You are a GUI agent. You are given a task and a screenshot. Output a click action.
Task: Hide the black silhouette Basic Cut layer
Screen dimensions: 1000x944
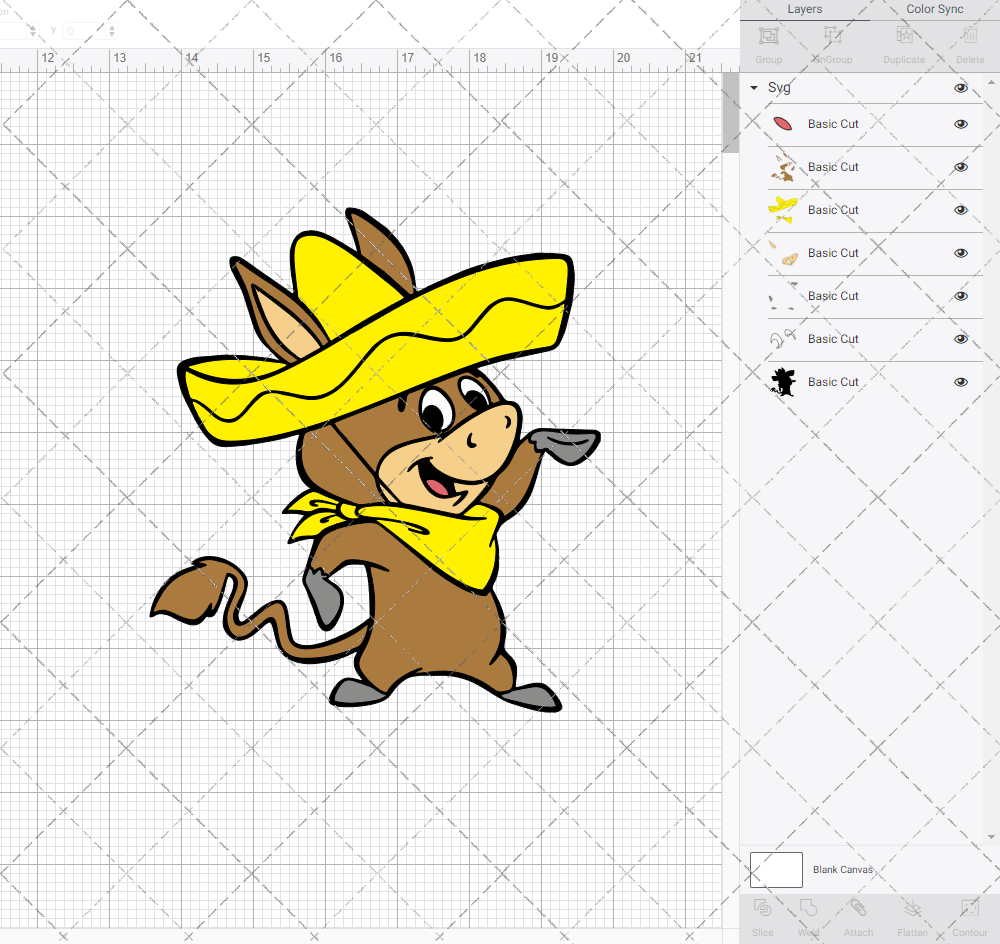960,382
